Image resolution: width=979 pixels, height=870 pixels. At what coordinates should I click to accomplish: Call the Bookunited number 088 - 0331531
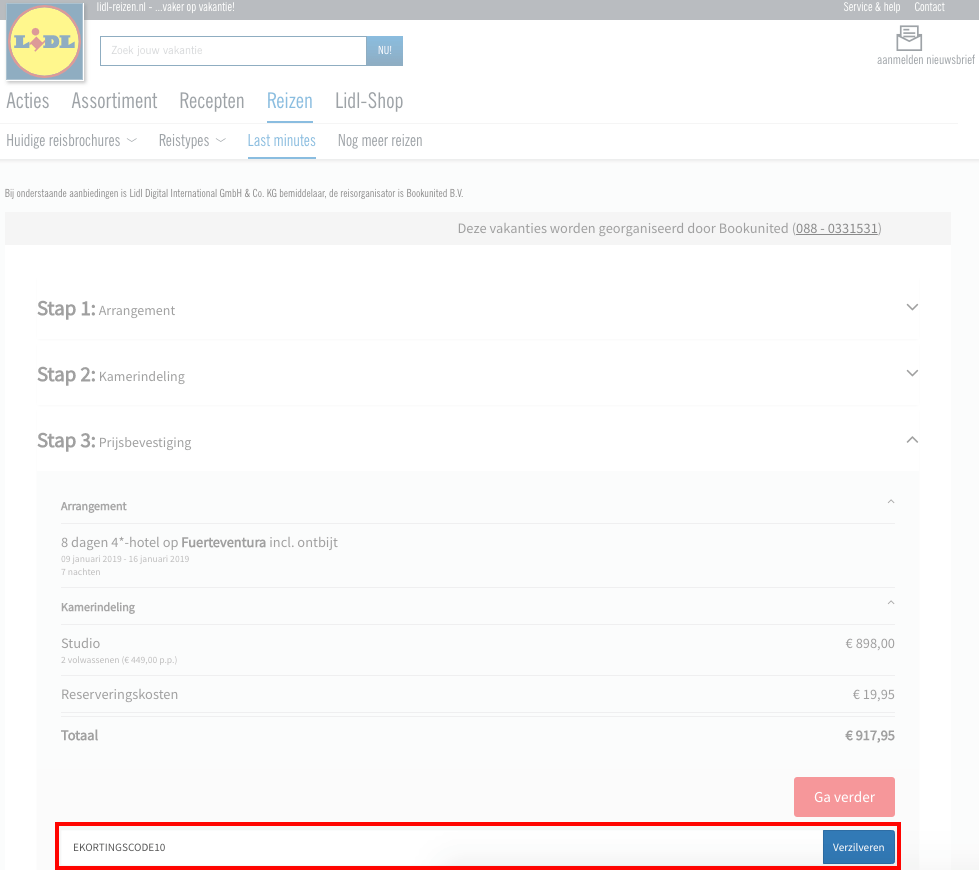(x=837, y=229)
